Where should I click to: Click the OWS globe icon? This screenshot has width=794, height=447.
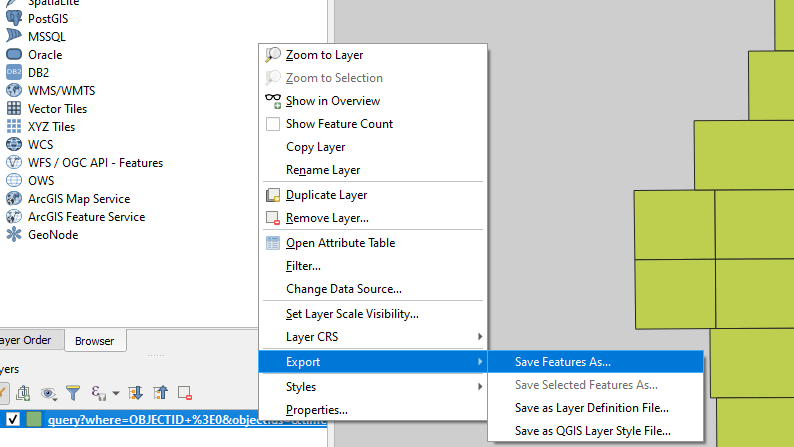(14, 180)
